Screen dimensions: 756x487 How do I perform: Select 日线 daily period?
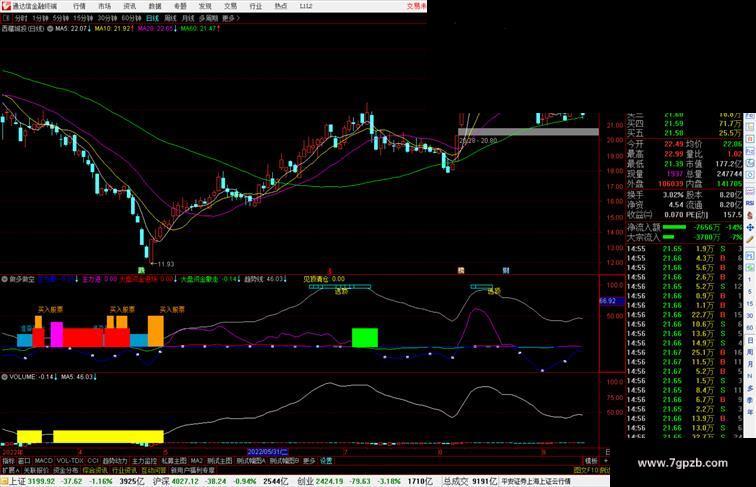coord(152,18)
